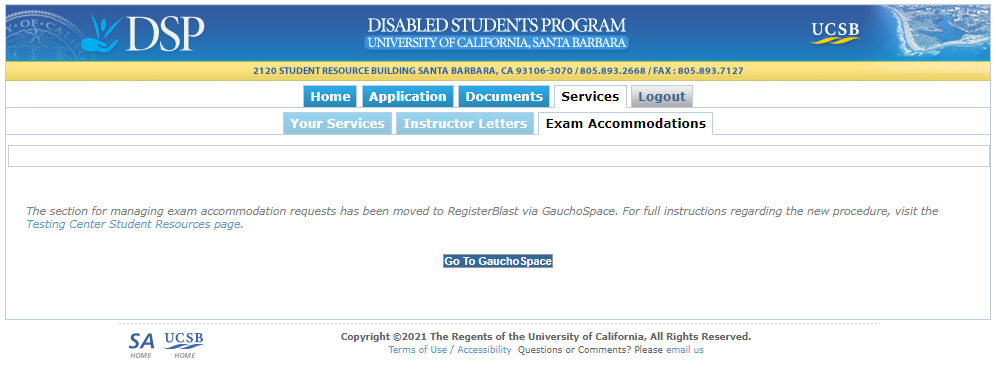This screenshot has width=996, height=389.
Task: Click the Disabled Students Program title banner
Action: pos(497,34)
